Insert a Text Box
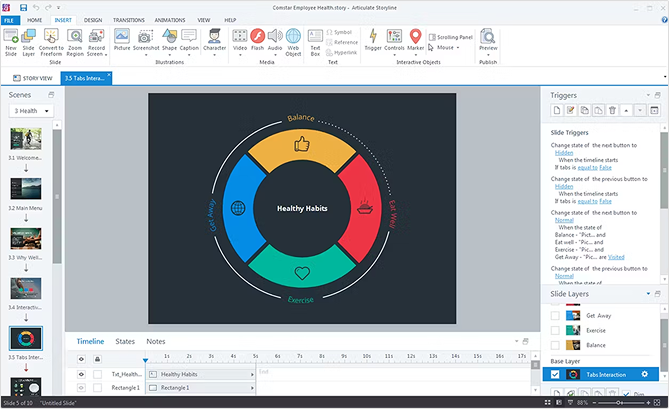The height and width of the screenshot is (409, 669). click(x=315, y=38)
